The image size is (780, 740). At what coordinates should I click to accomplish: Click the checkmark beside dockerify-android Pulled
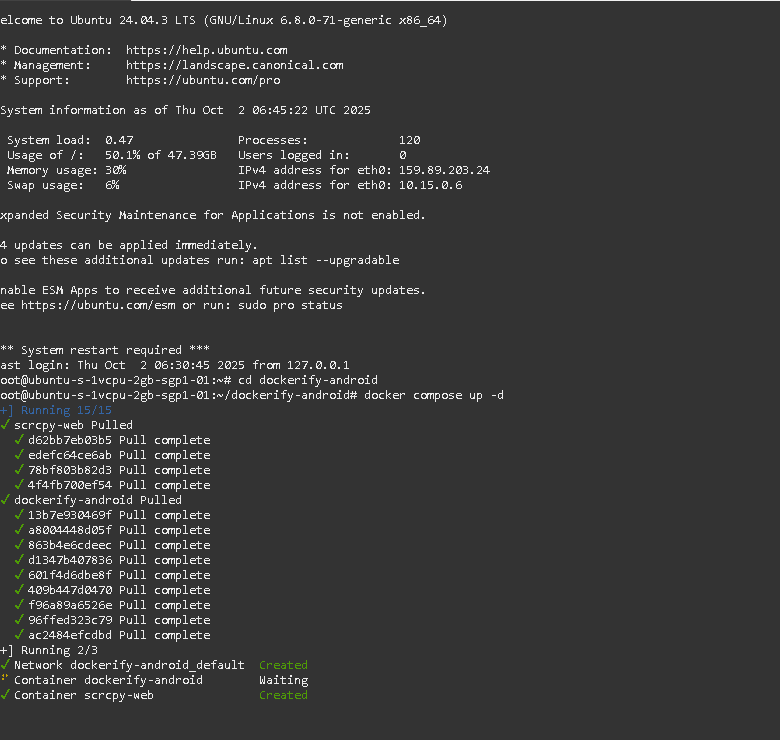pyautogui.click(x=5, y=499)
